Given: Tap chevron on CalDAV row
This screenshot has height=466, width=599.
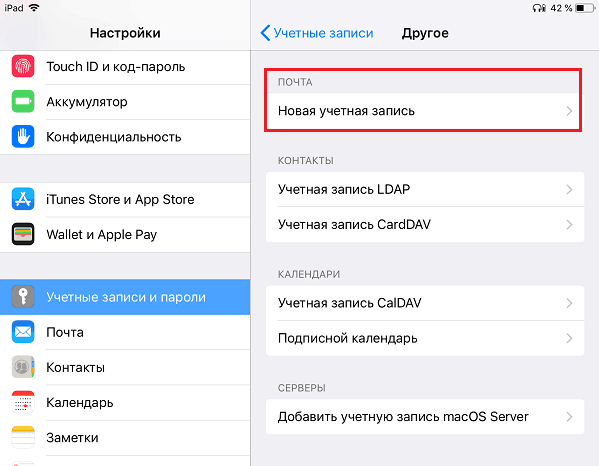Looking at the screenshot, I should tap(569, 303).
